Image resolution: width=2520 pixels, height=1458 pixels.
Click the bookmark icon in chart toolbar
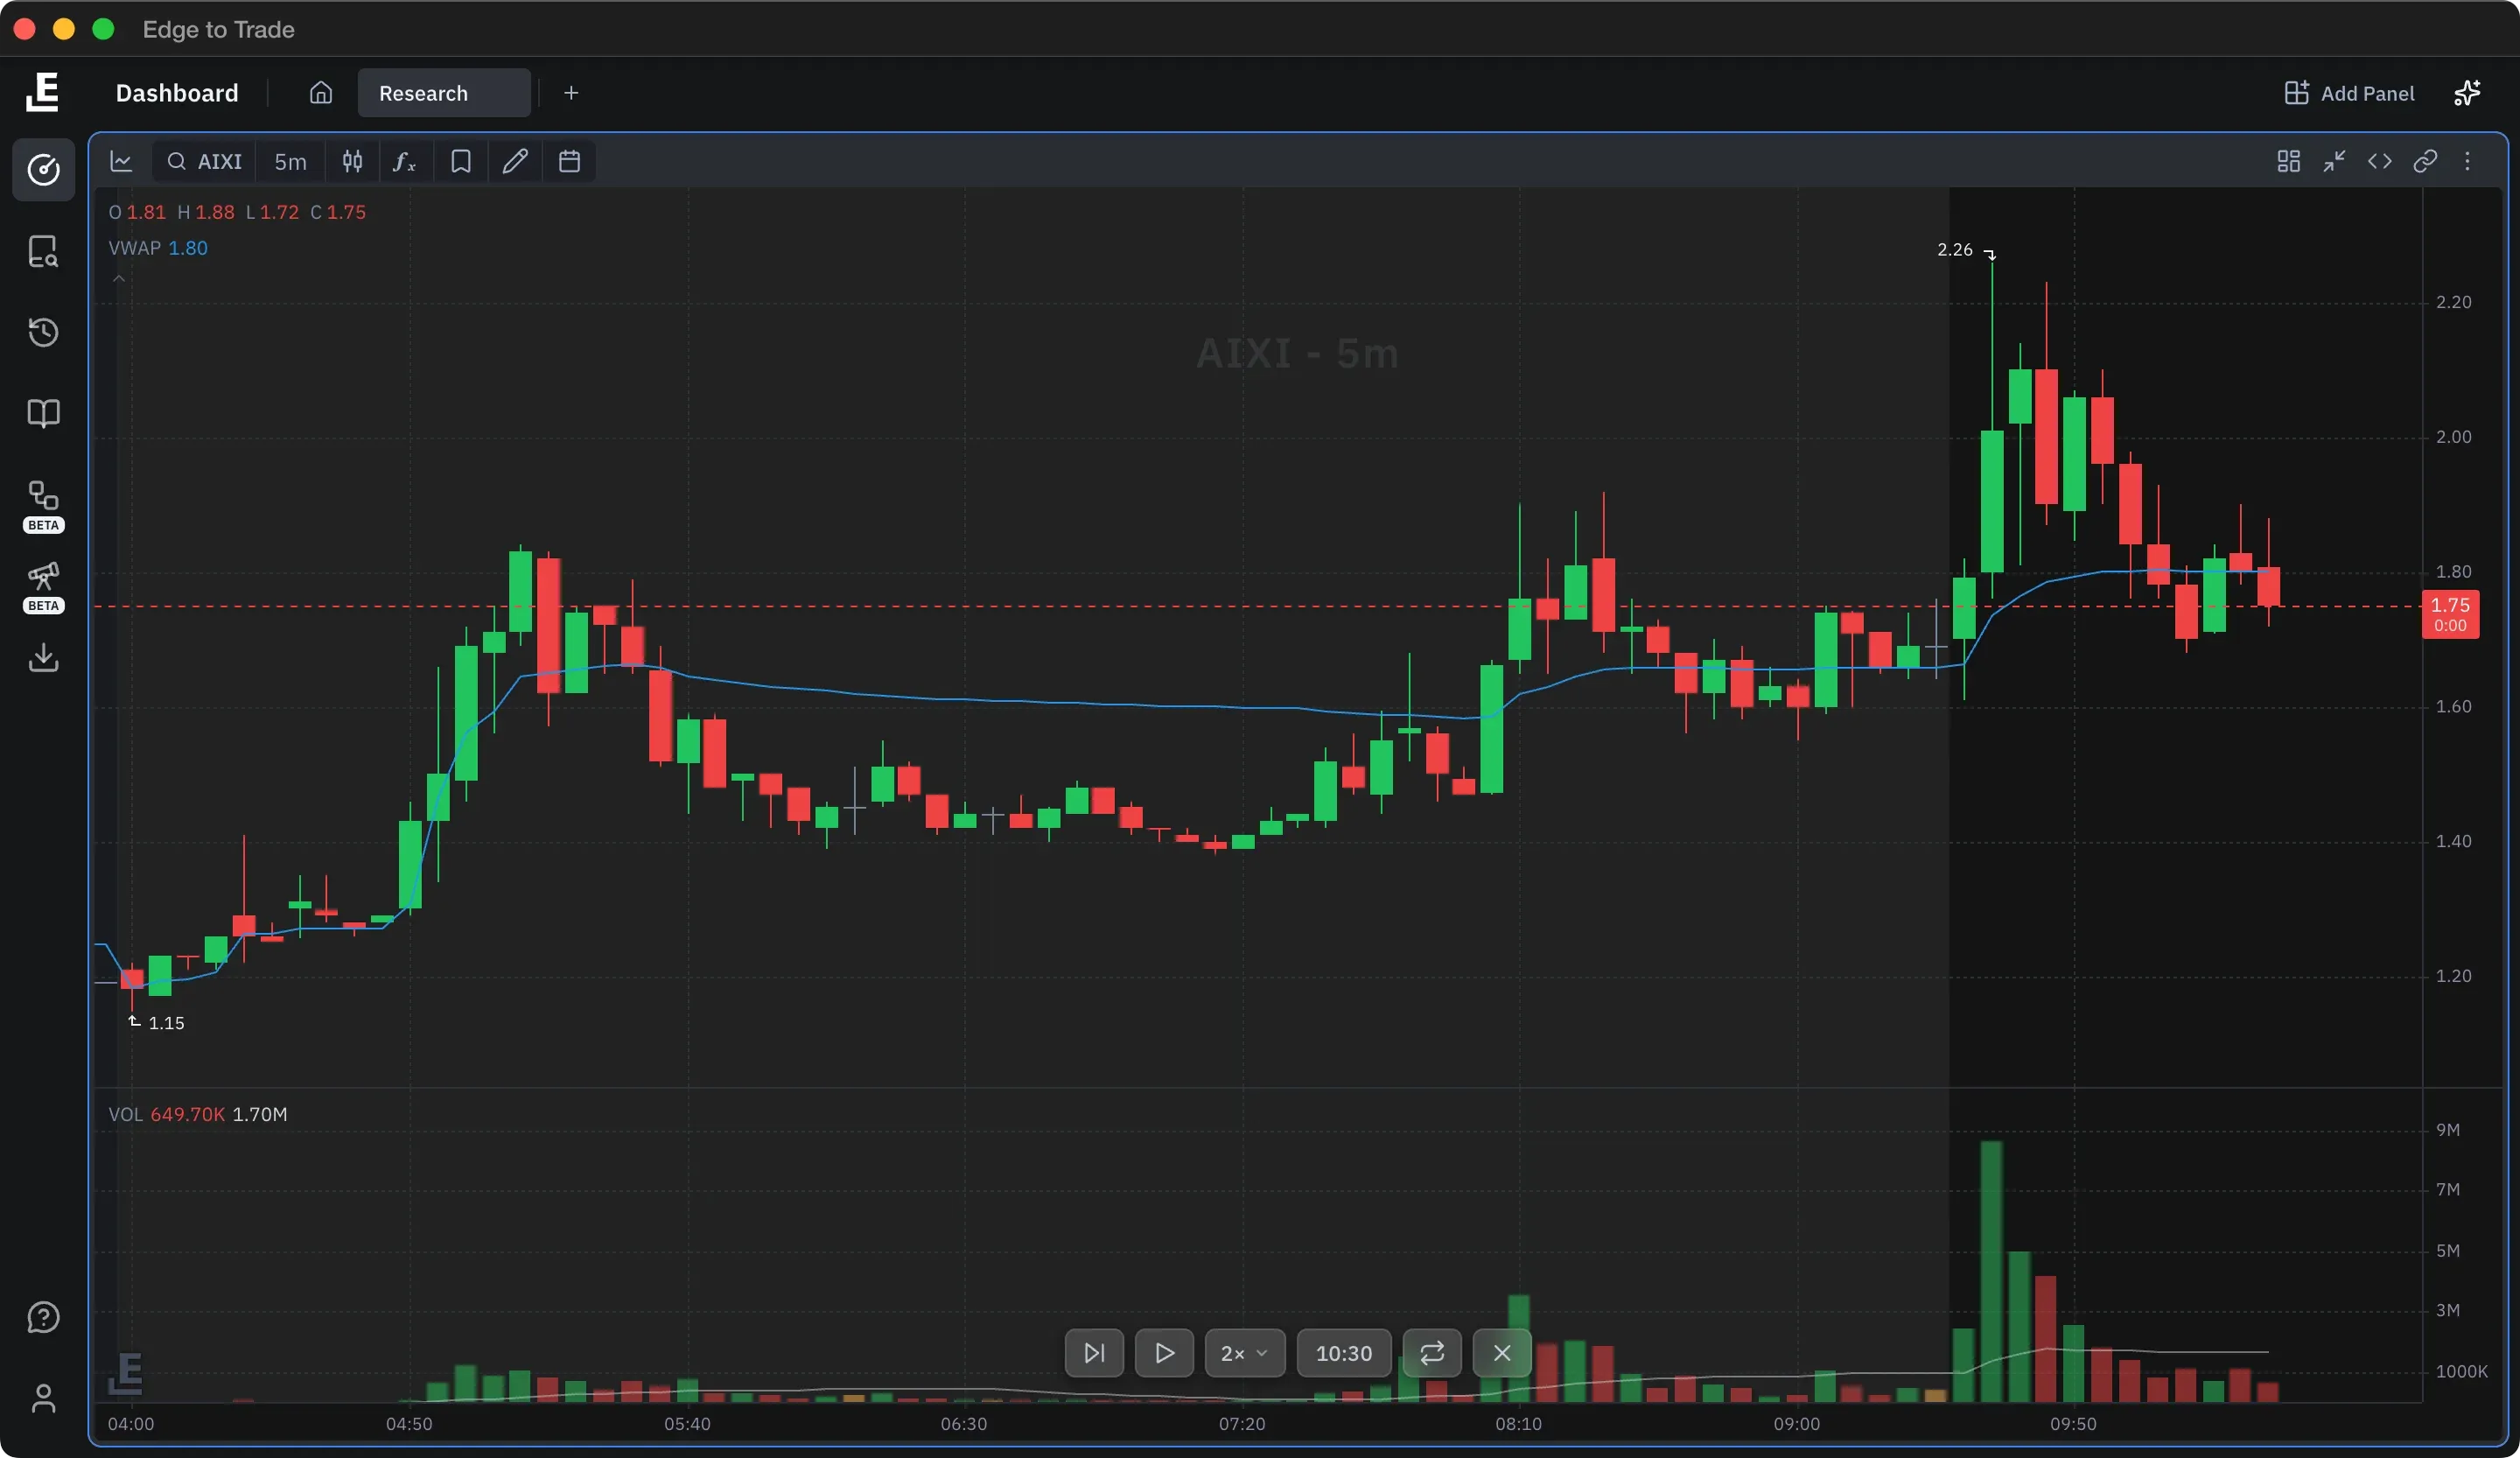[x=460, y=161]
